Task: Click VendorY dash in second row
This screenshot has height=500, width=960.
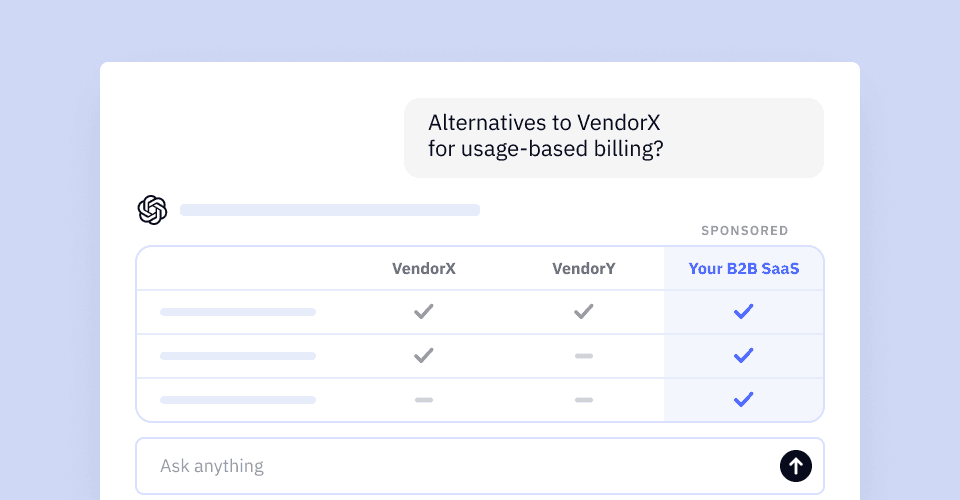Action: [x=583, y=356]
